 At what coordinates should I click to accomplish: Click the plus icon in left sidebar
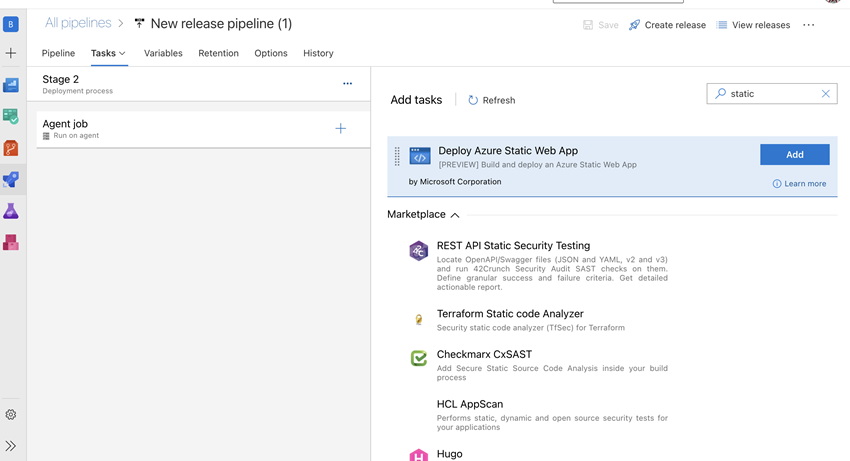(11, 53)
